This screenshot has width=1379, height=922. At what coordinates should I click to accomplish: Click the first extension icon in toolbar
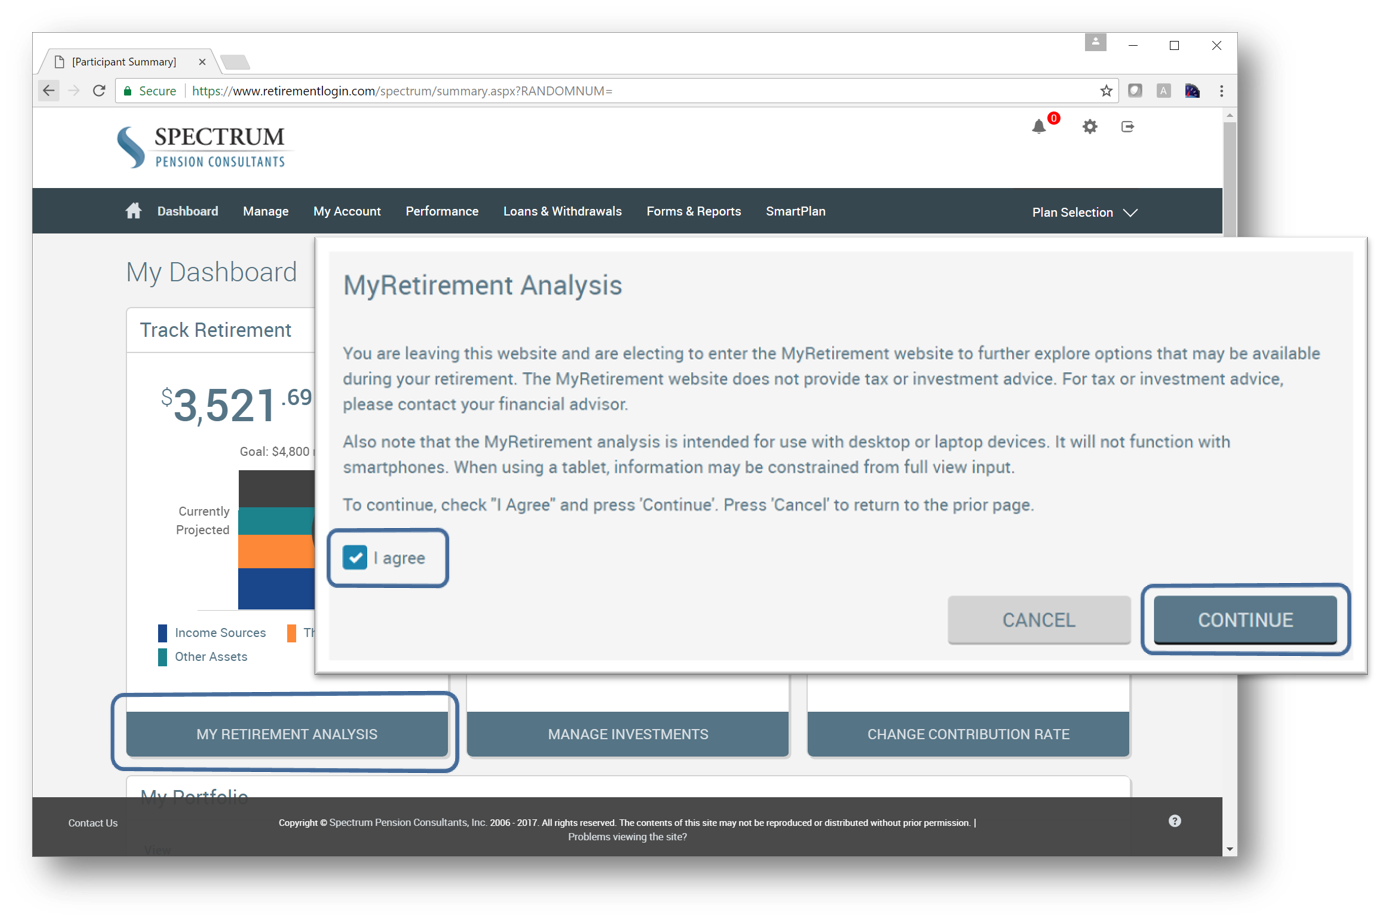1135,91
